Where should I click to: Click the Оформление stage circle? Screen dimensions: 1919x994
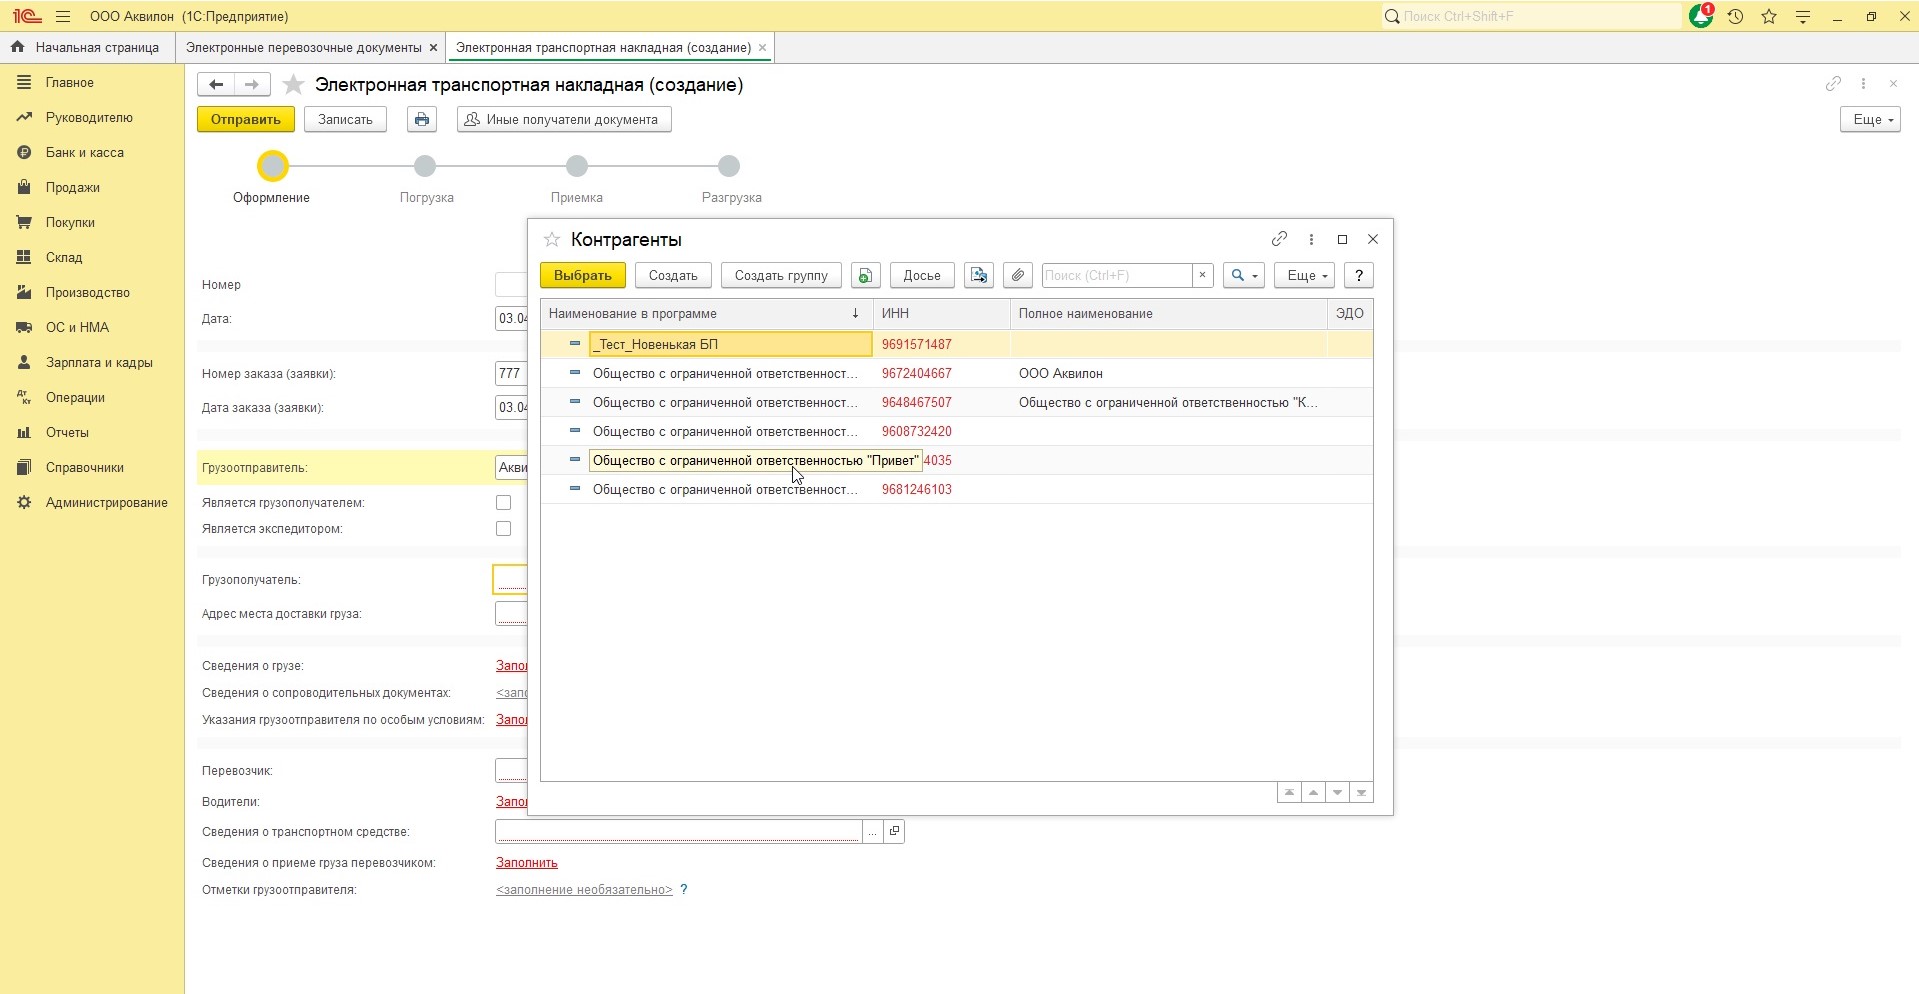coord(273,166)
